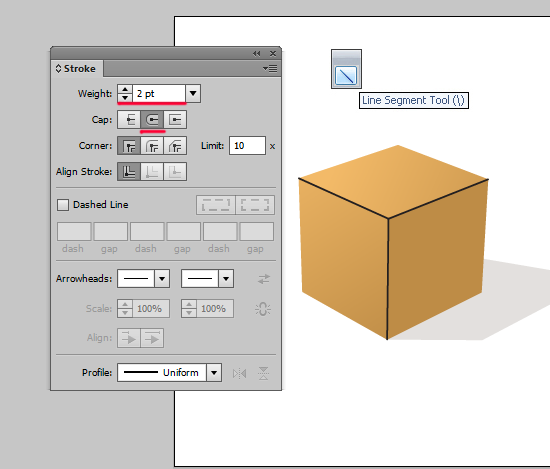
Task: Align stroke to center icon
Action: click(129, 172)
